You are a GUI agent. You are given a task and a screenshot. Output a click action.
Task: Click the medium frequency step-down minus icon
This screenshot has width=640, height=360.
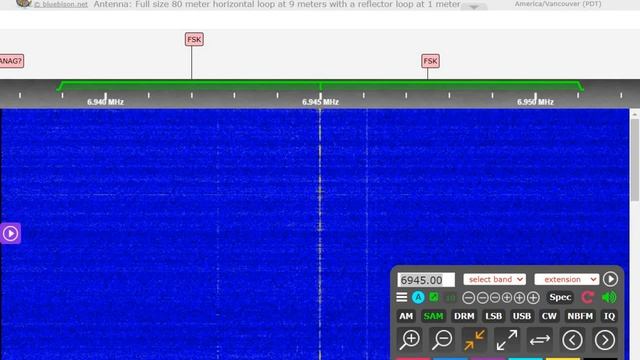coord(482,298)
